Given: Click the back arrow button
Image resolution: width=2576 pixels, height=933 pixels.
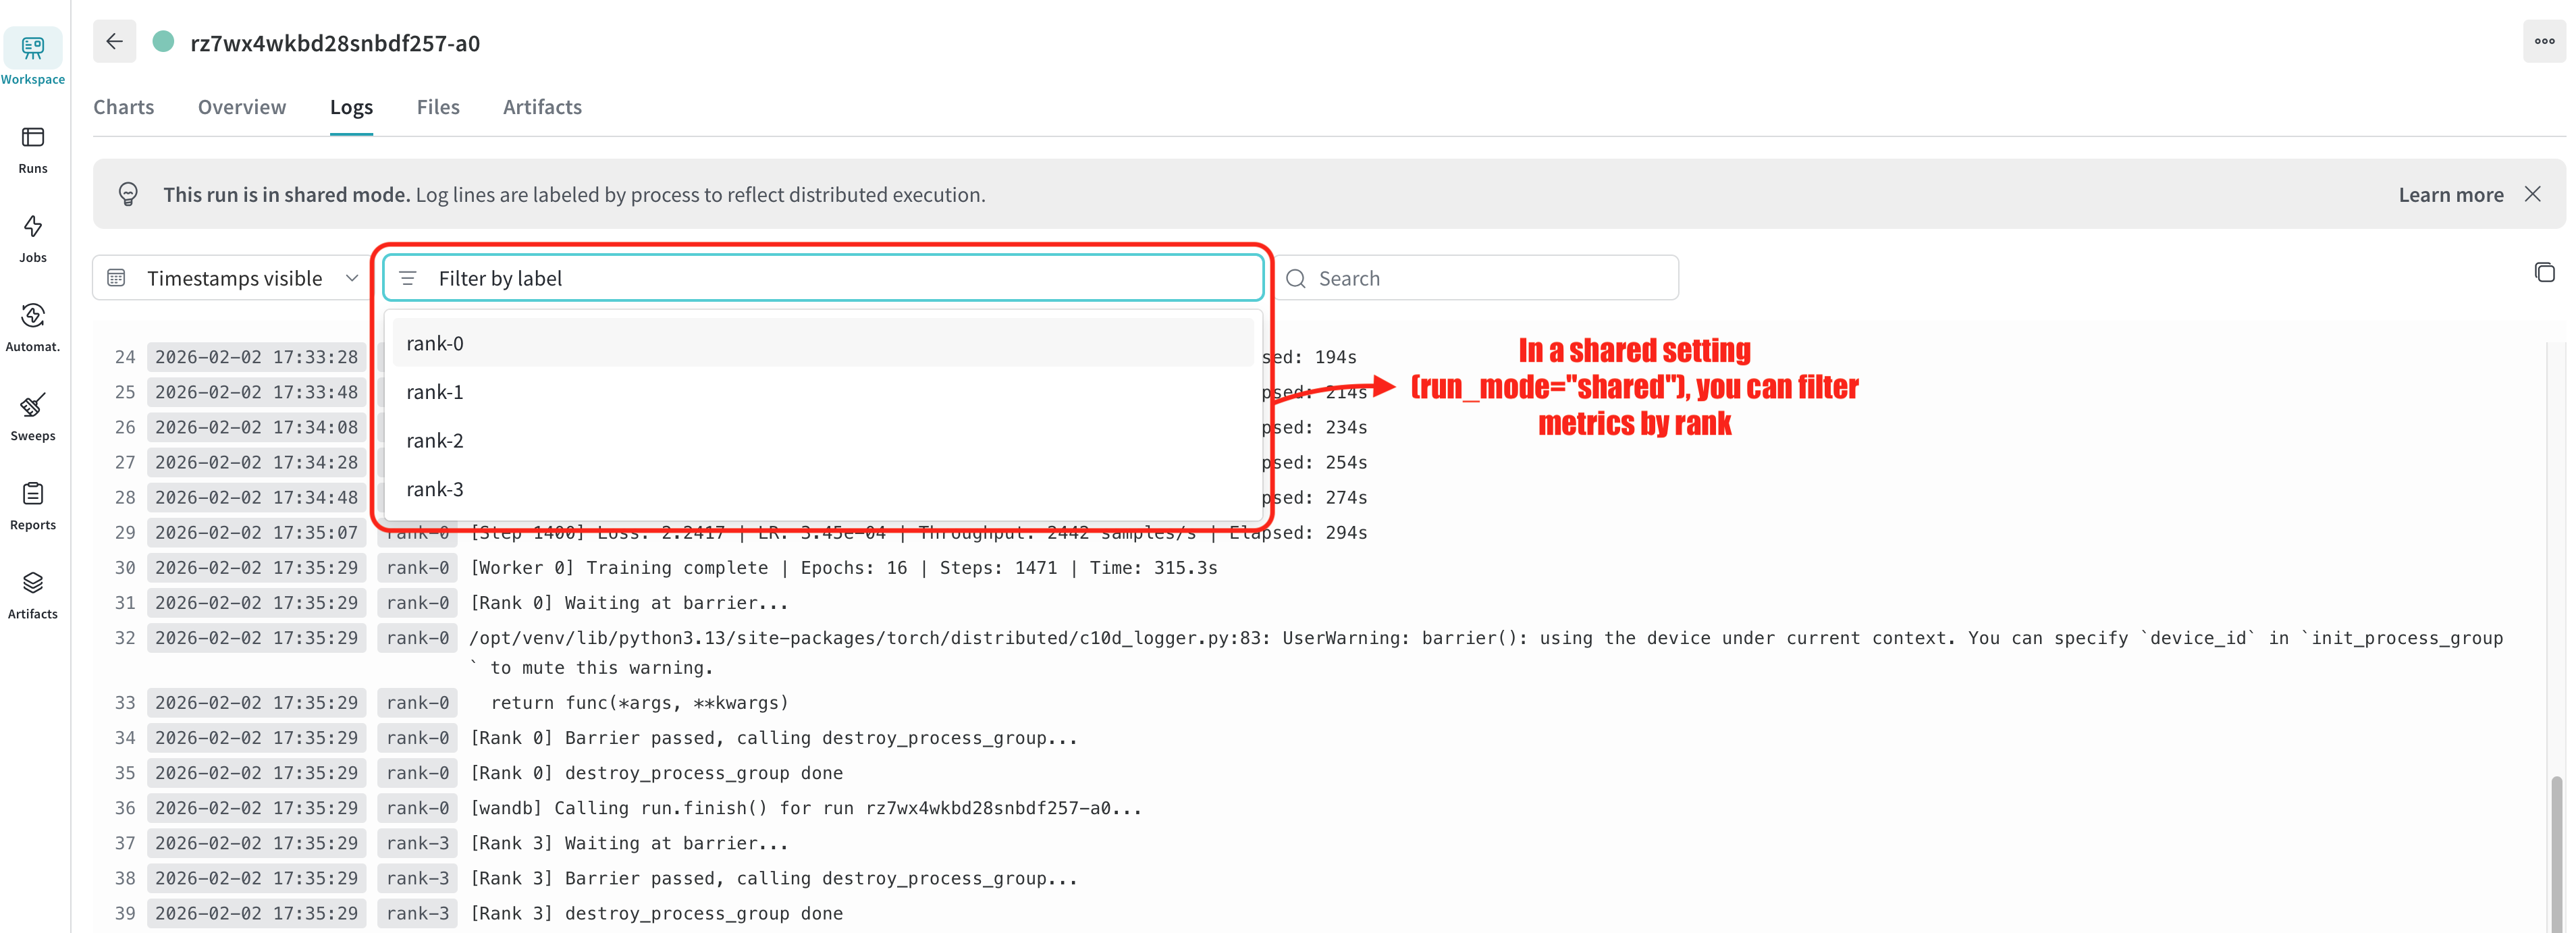Looking at the screenshot, I should (115, 42).
